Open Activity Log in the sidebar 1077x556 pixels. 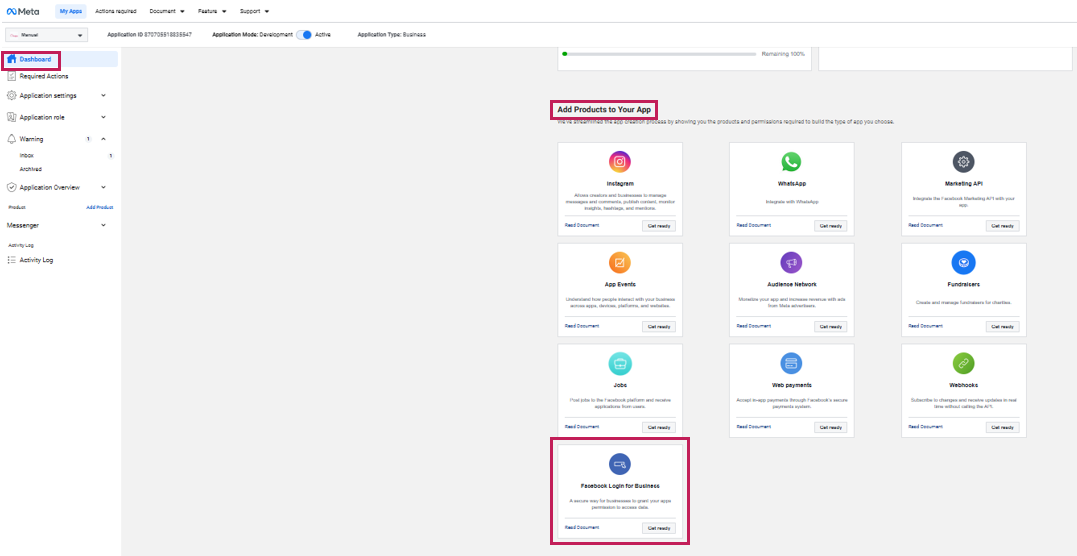click(x=36, y=260)
